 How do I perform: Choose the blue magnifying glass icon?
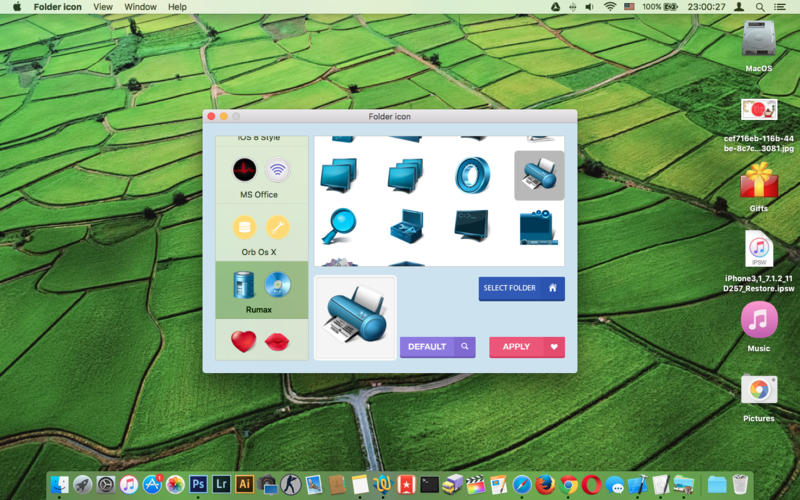338,226
